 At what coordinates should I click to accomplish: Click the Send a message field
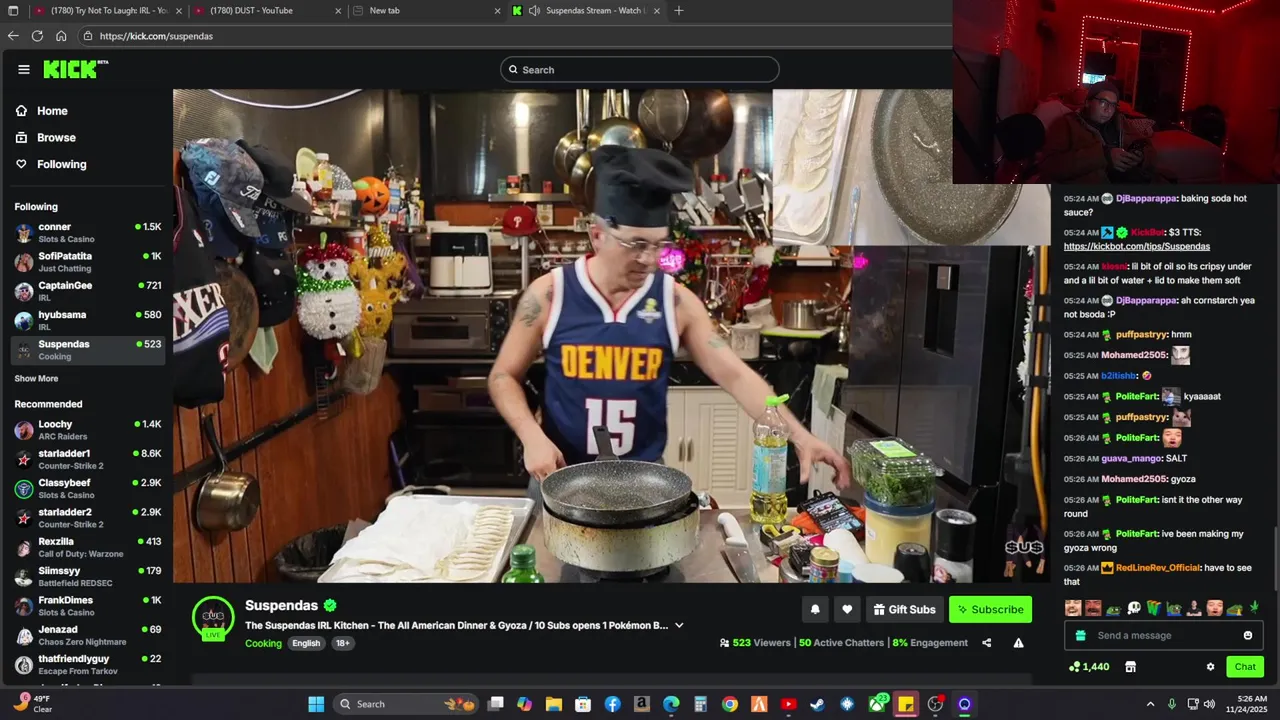pos(1163,635)
